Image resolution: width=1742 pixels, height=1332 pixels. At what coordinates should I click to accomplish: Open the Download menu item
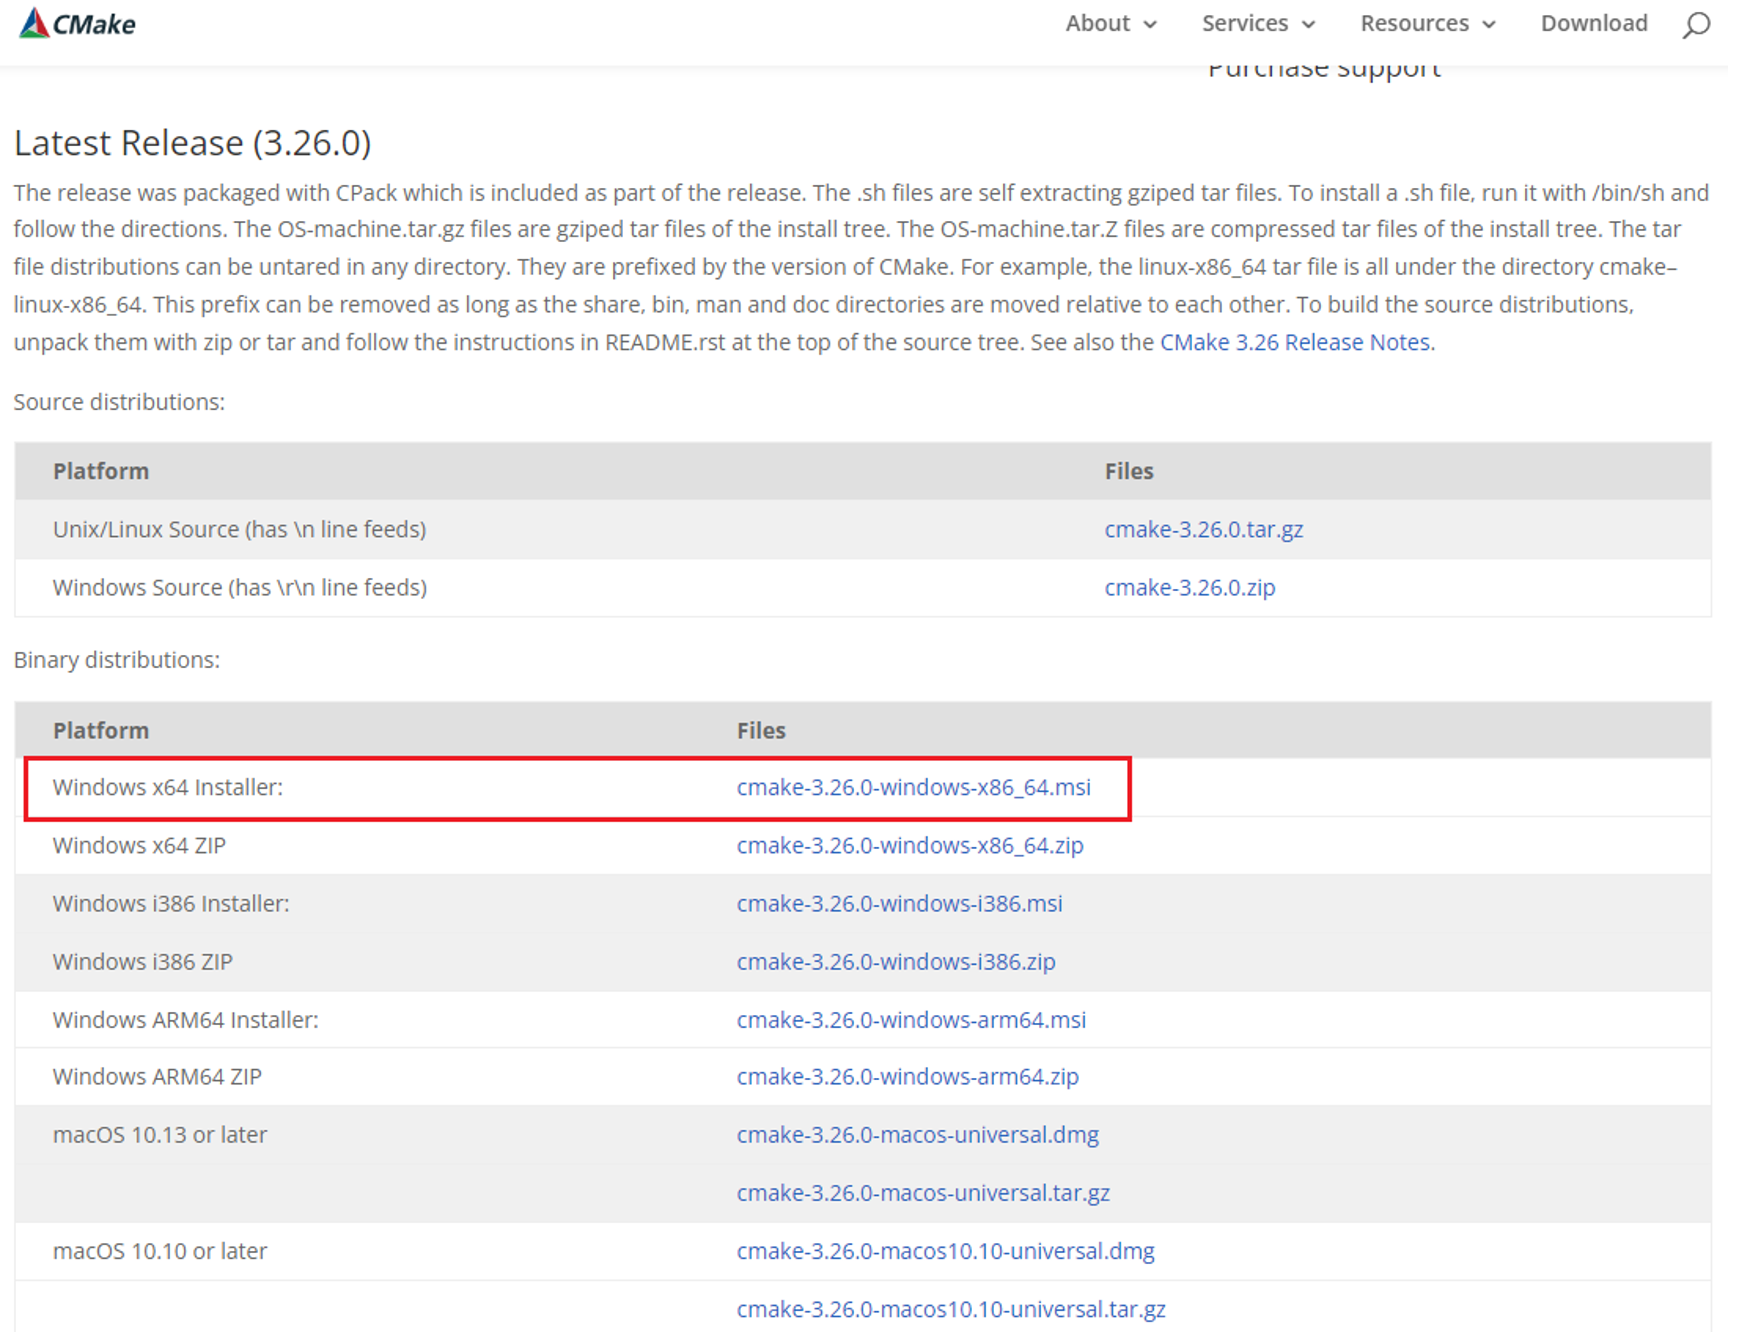click(1593, 24)
